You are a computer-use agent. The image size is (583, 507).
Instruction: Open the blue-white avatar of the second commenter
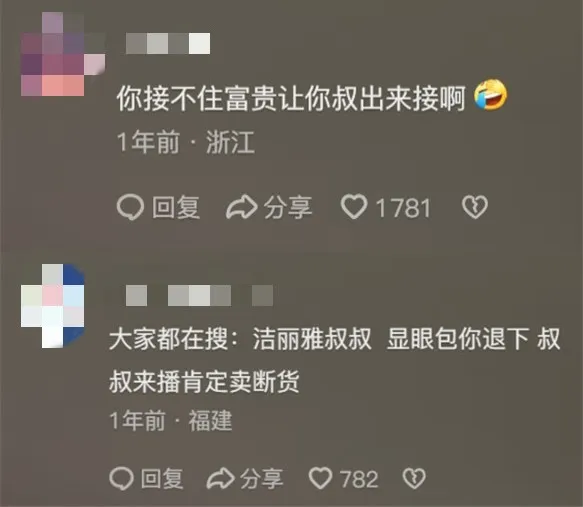53,306
